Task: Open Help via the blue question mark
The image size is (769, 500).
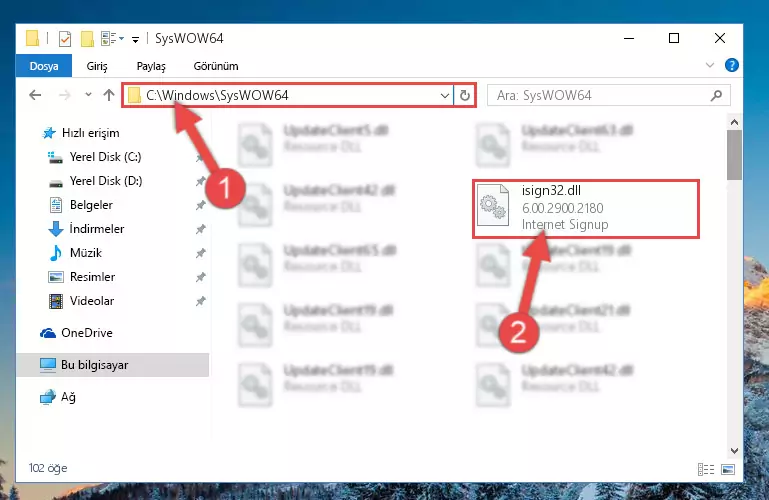Action: pyautogui.click(x=731, y=65)
